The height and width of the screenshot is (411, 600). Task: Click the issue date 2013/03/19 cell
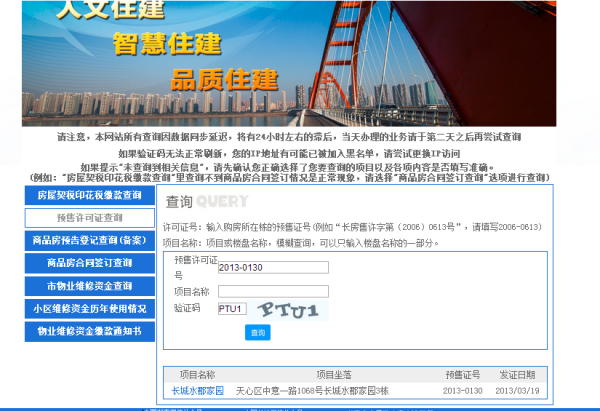click(517, 390)
